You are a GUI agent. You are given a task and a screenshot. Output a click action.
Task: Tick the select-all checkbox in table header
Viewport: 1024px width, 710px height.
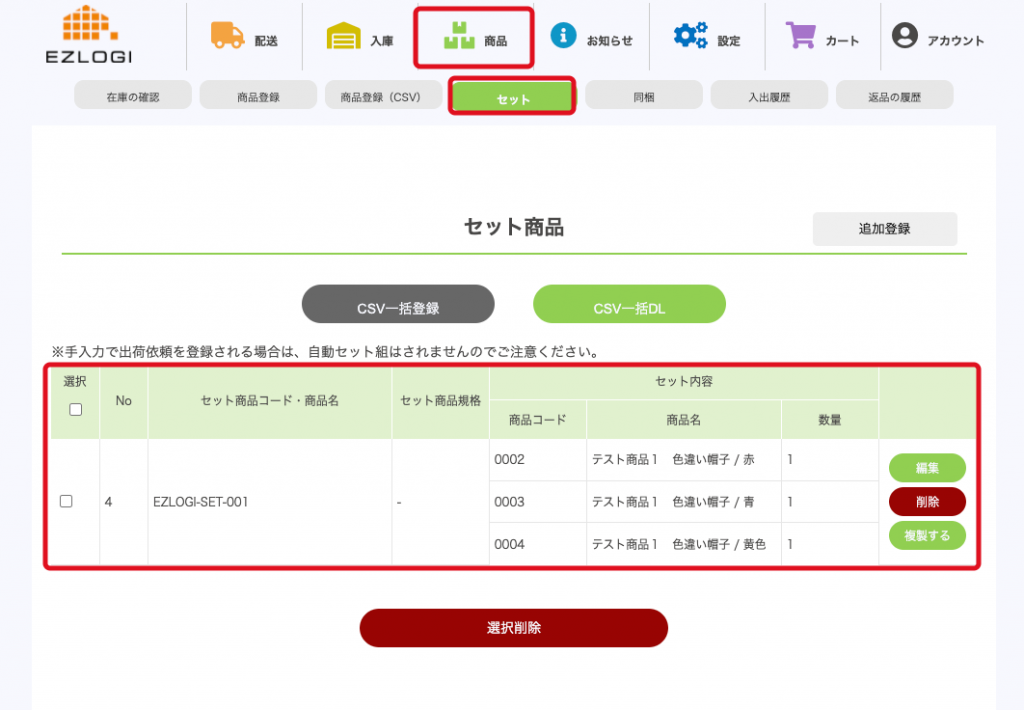pyautogui.click(x=75, y=409)
